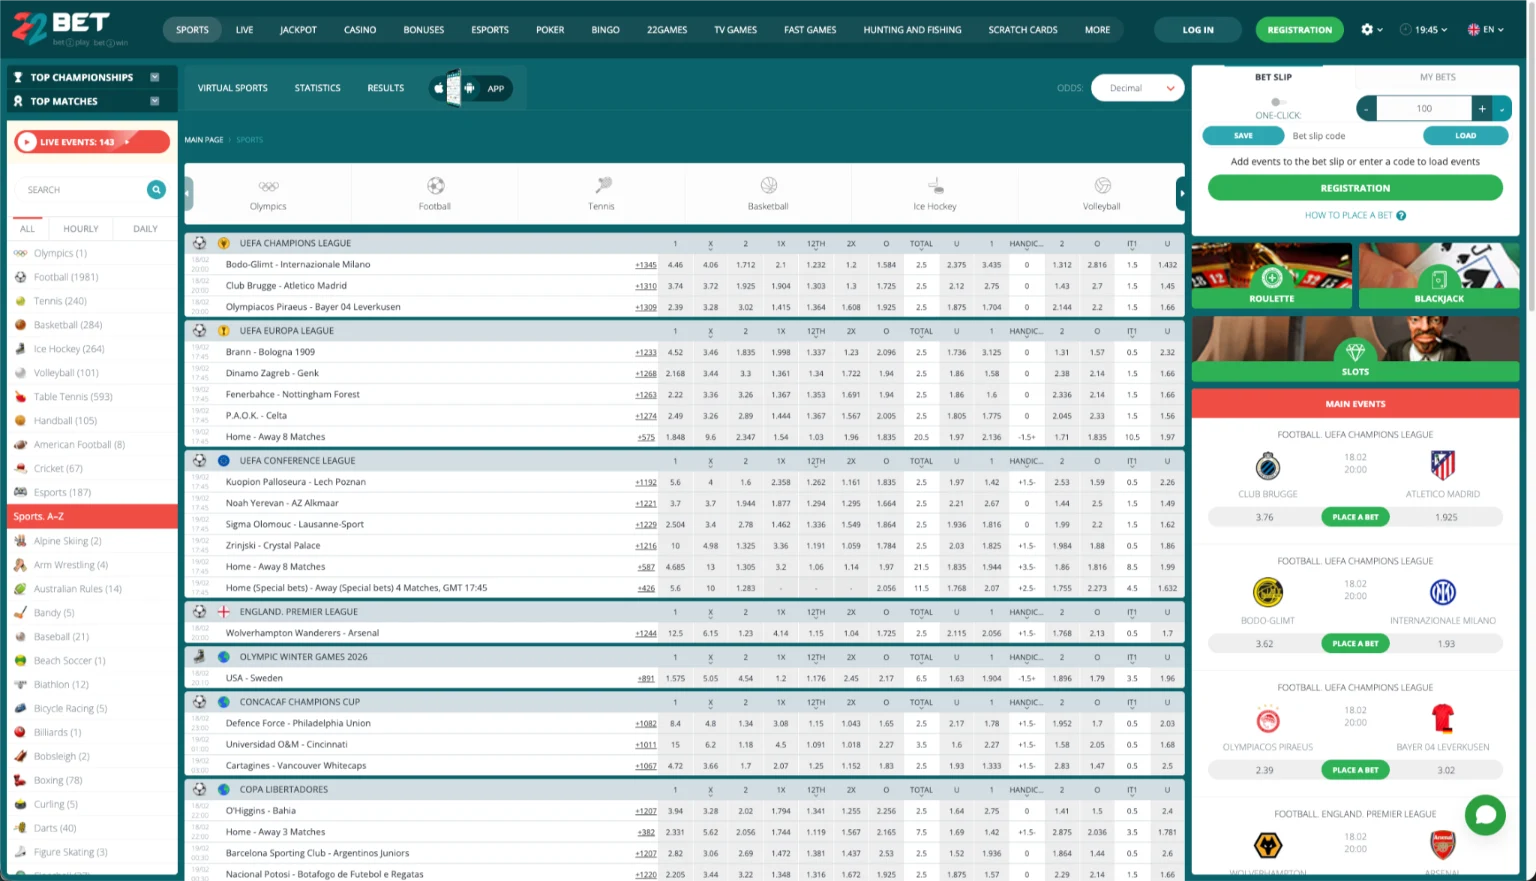Place a bet on Club Brugge match

coord(1355,517)
